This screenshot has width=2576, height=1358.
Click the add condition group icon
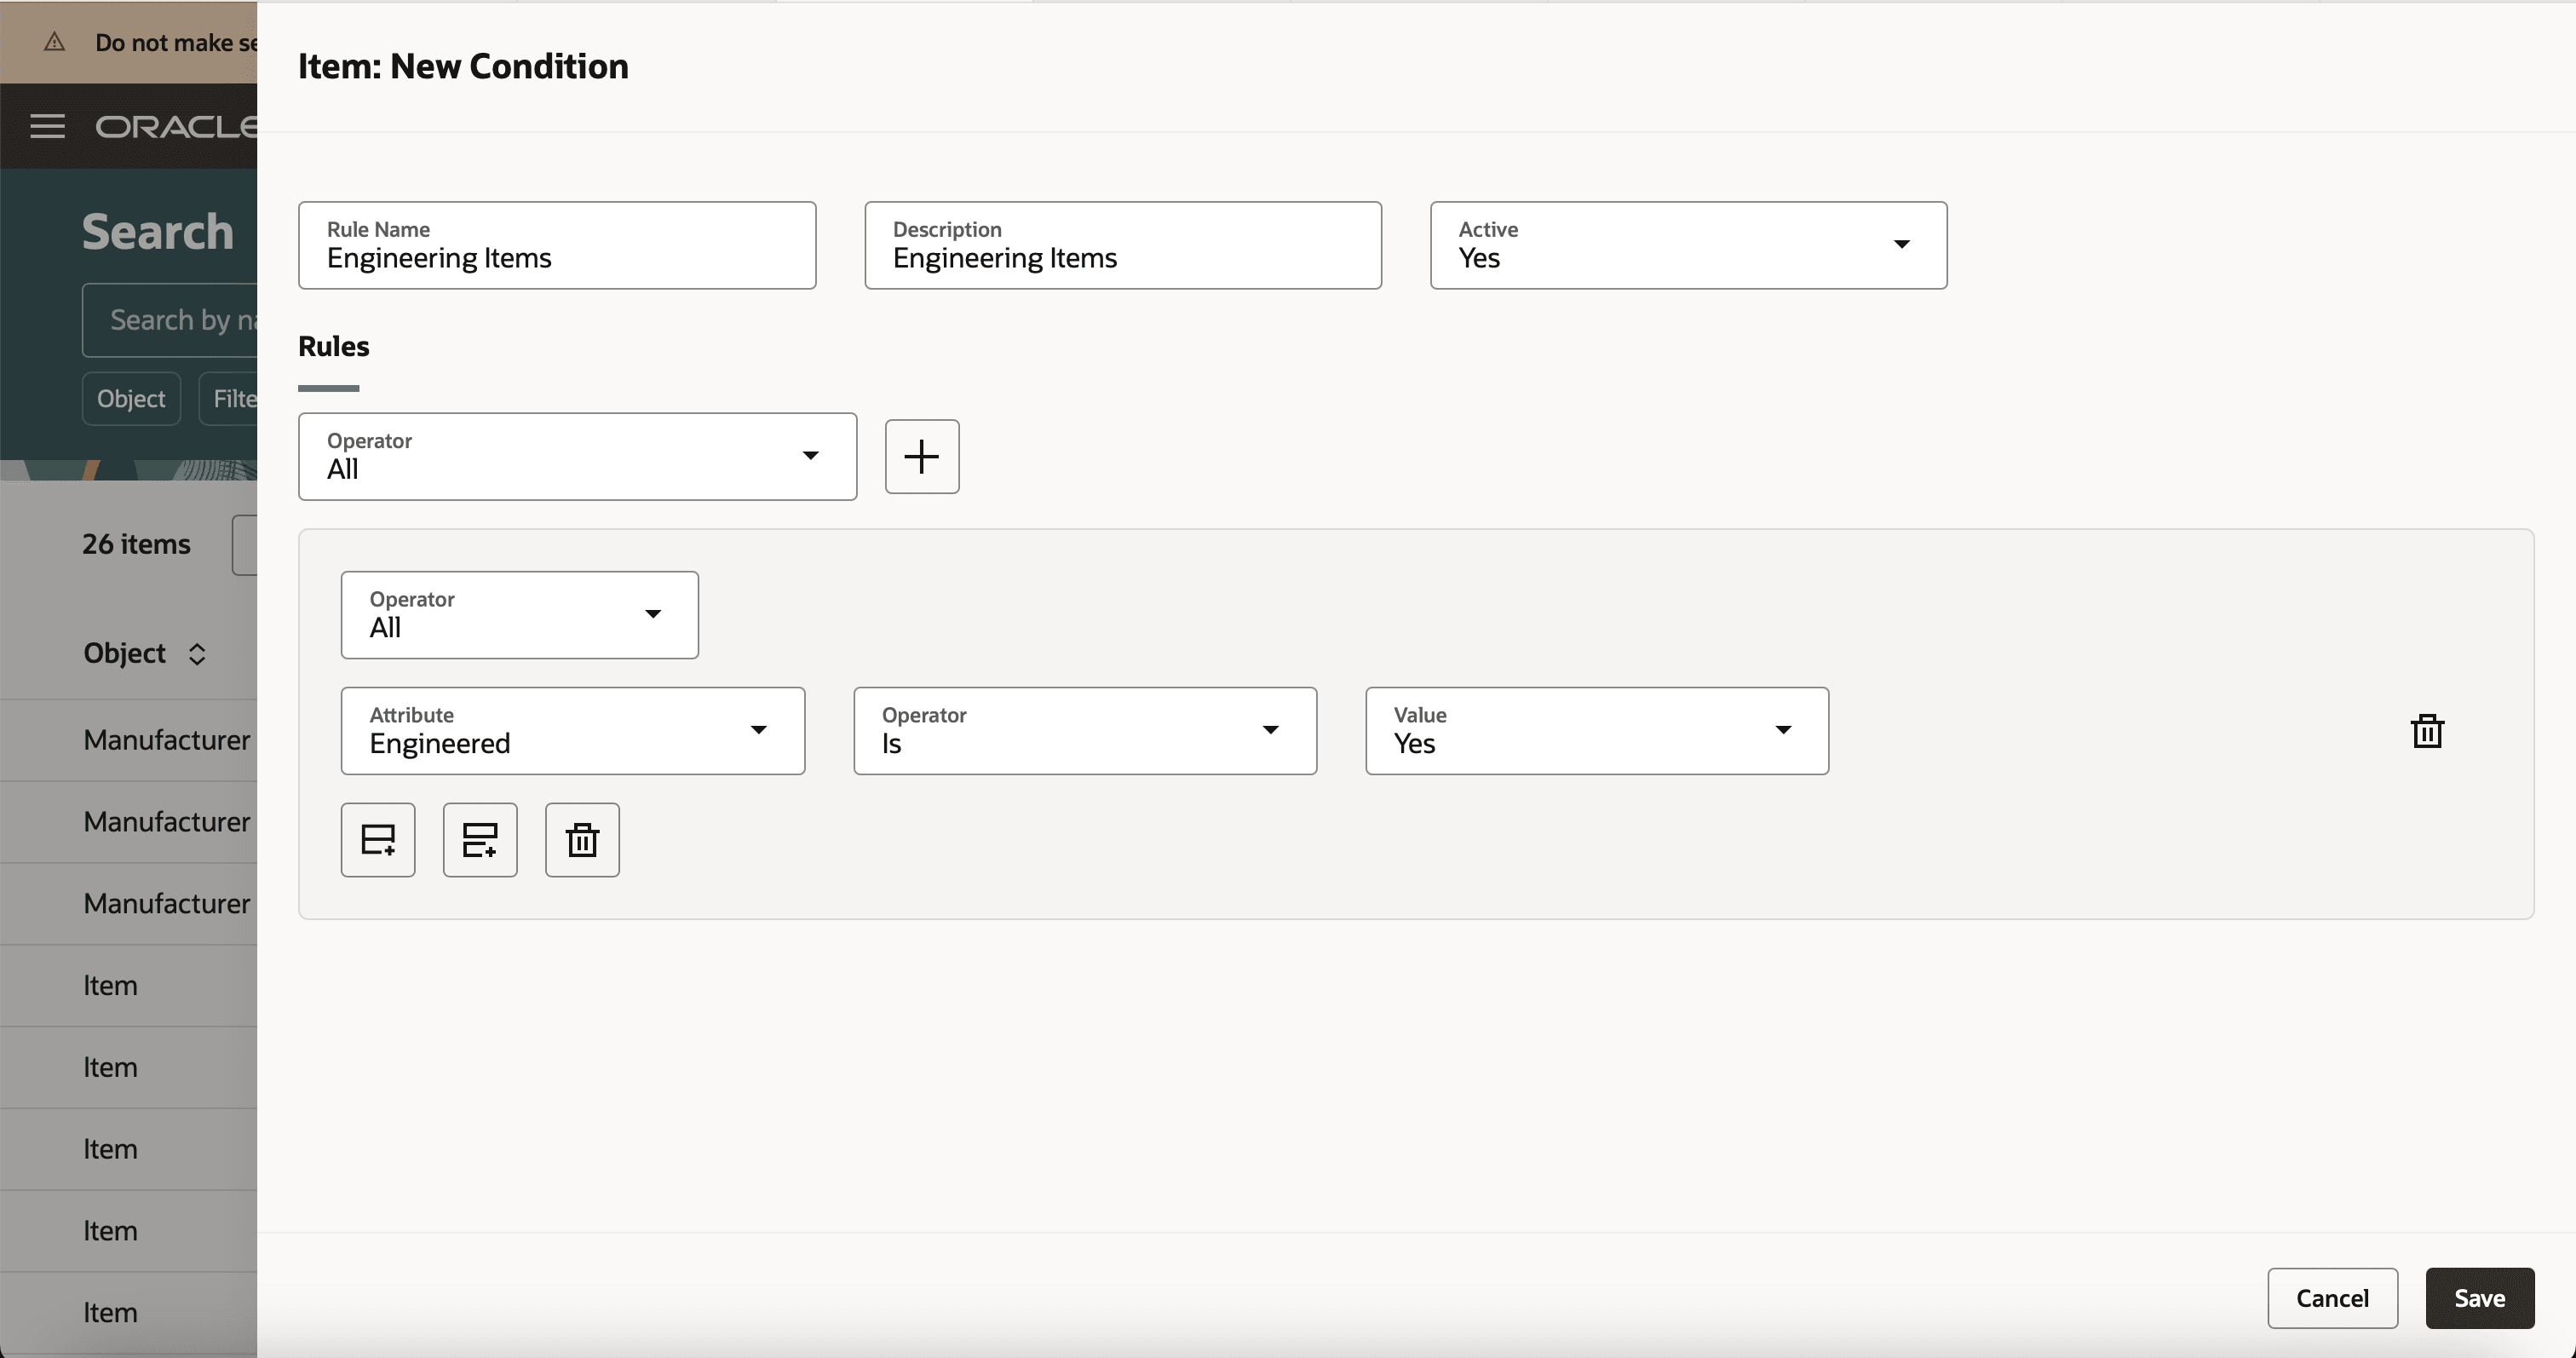click(x=480, y=839)
